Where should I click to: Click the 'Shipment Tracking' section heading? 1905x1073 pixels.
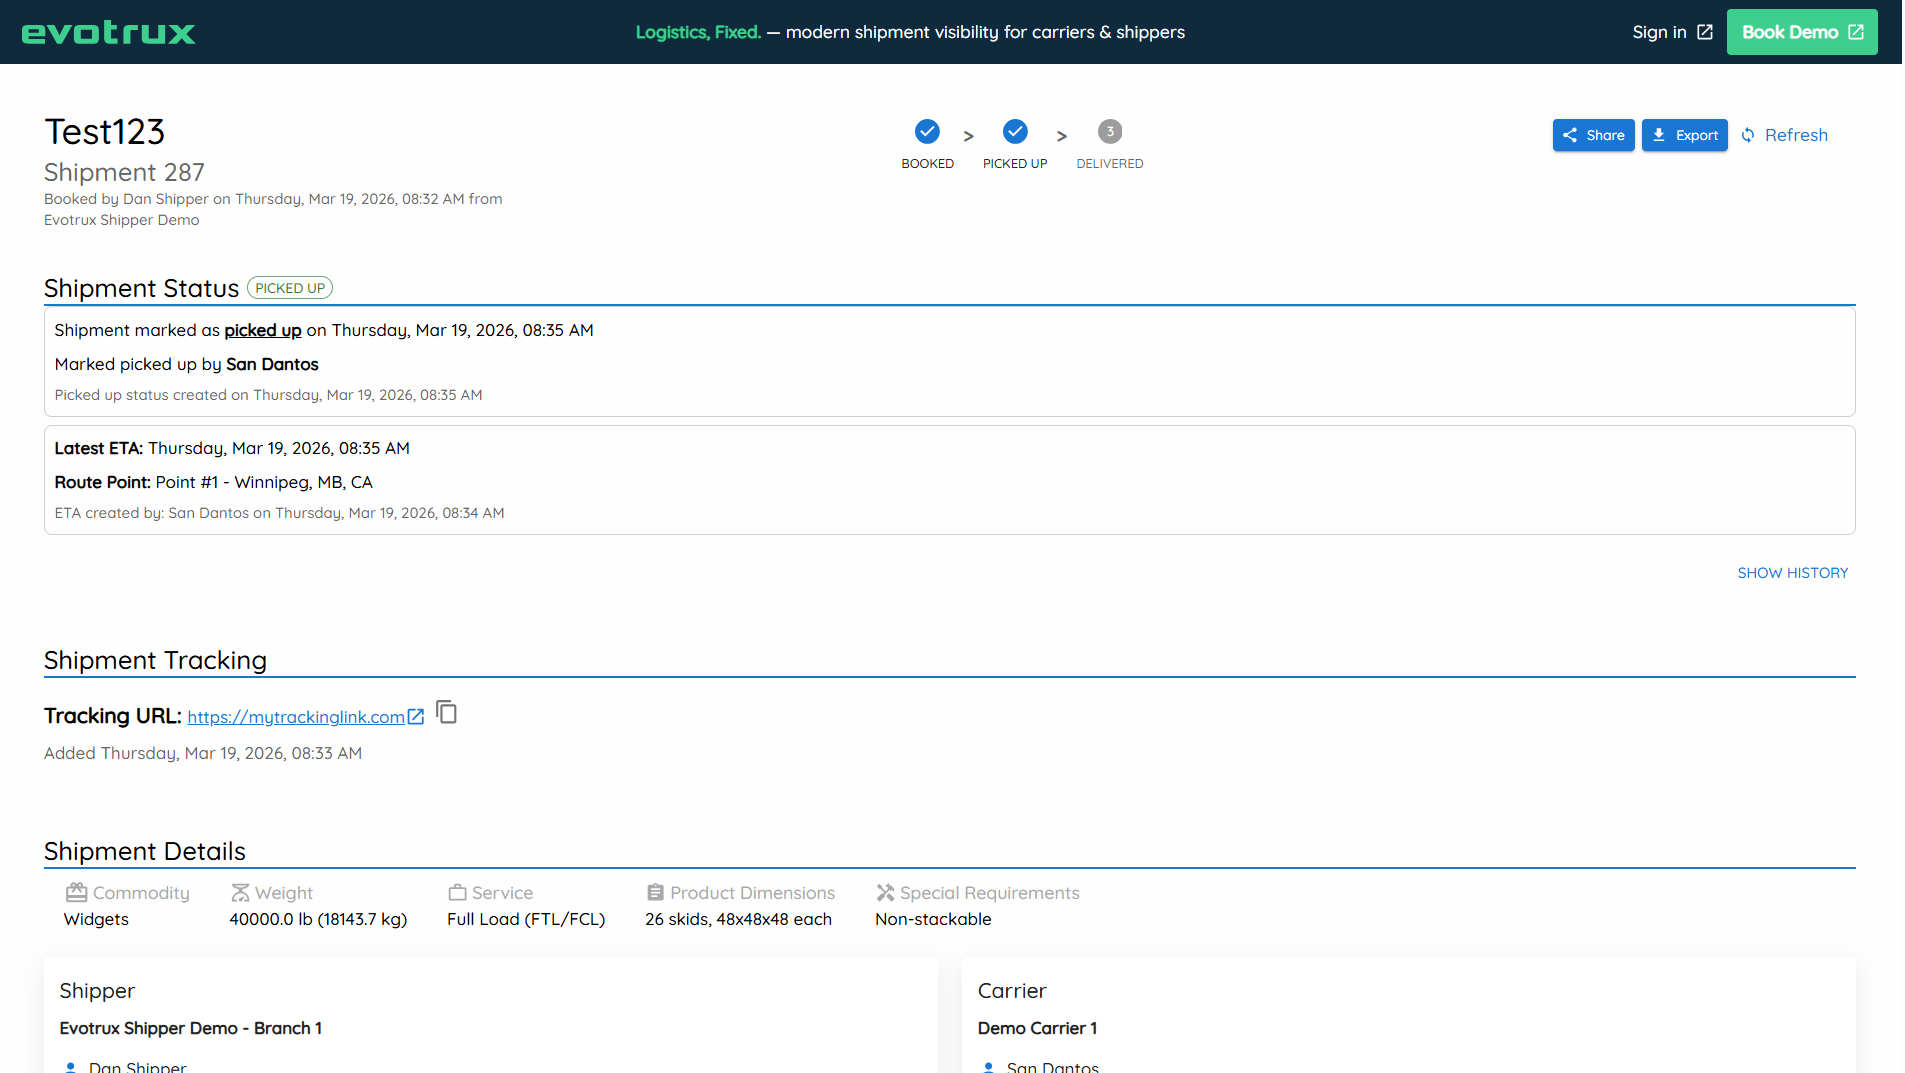(155, 660)
